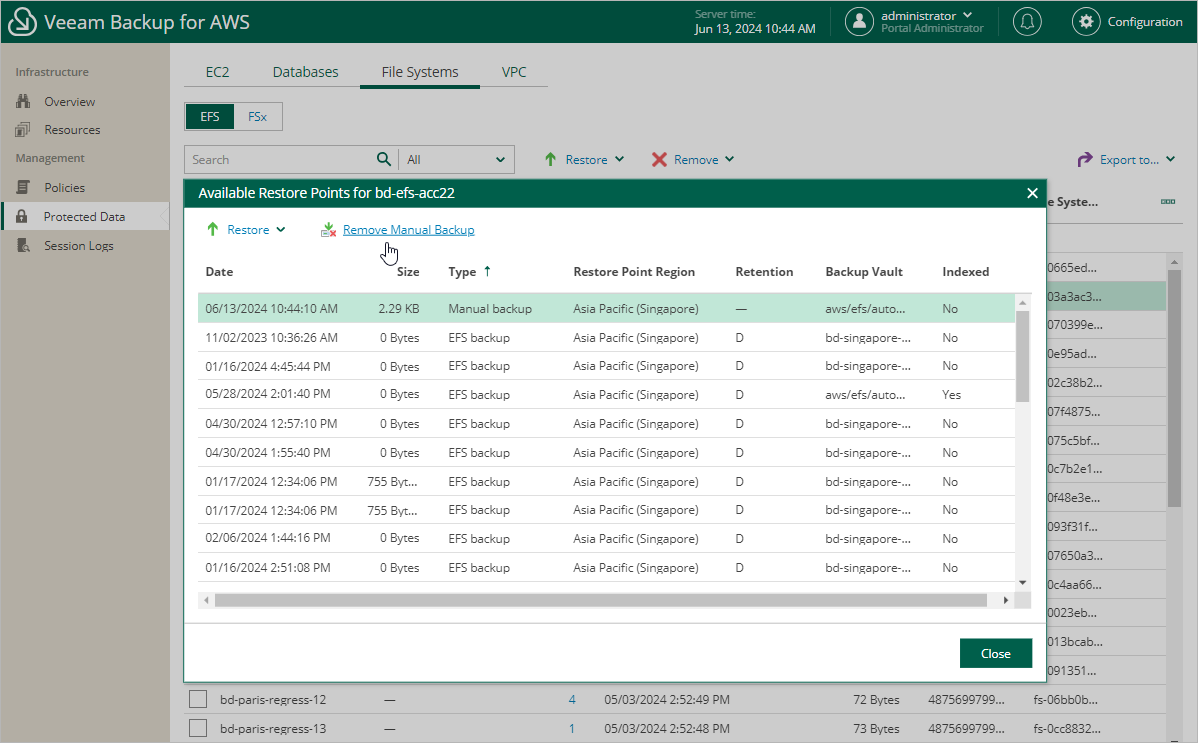The image size is (1198, 743).
Task: Click the main table vertical scrollbar
Action: (x=1174, y=388)
